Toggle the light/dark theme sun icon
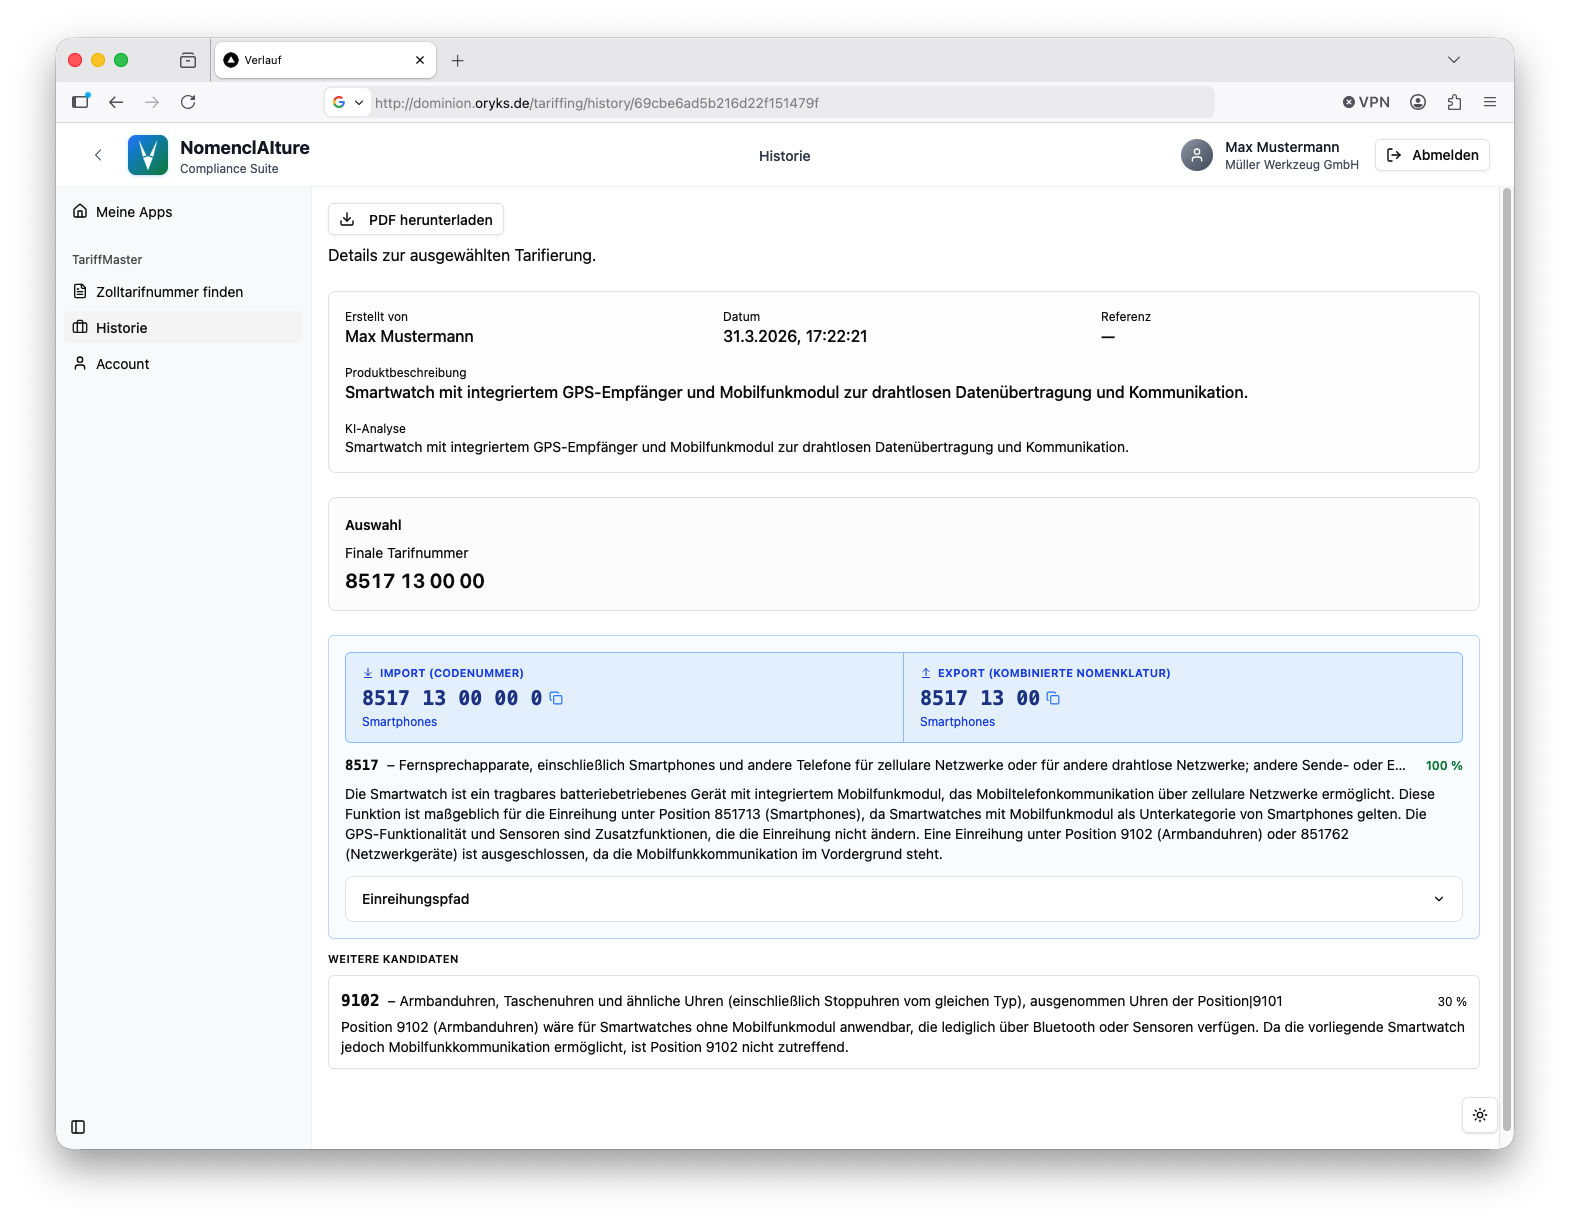Screen dimensions: 1570x1223 click(x=1479, y=1115)
